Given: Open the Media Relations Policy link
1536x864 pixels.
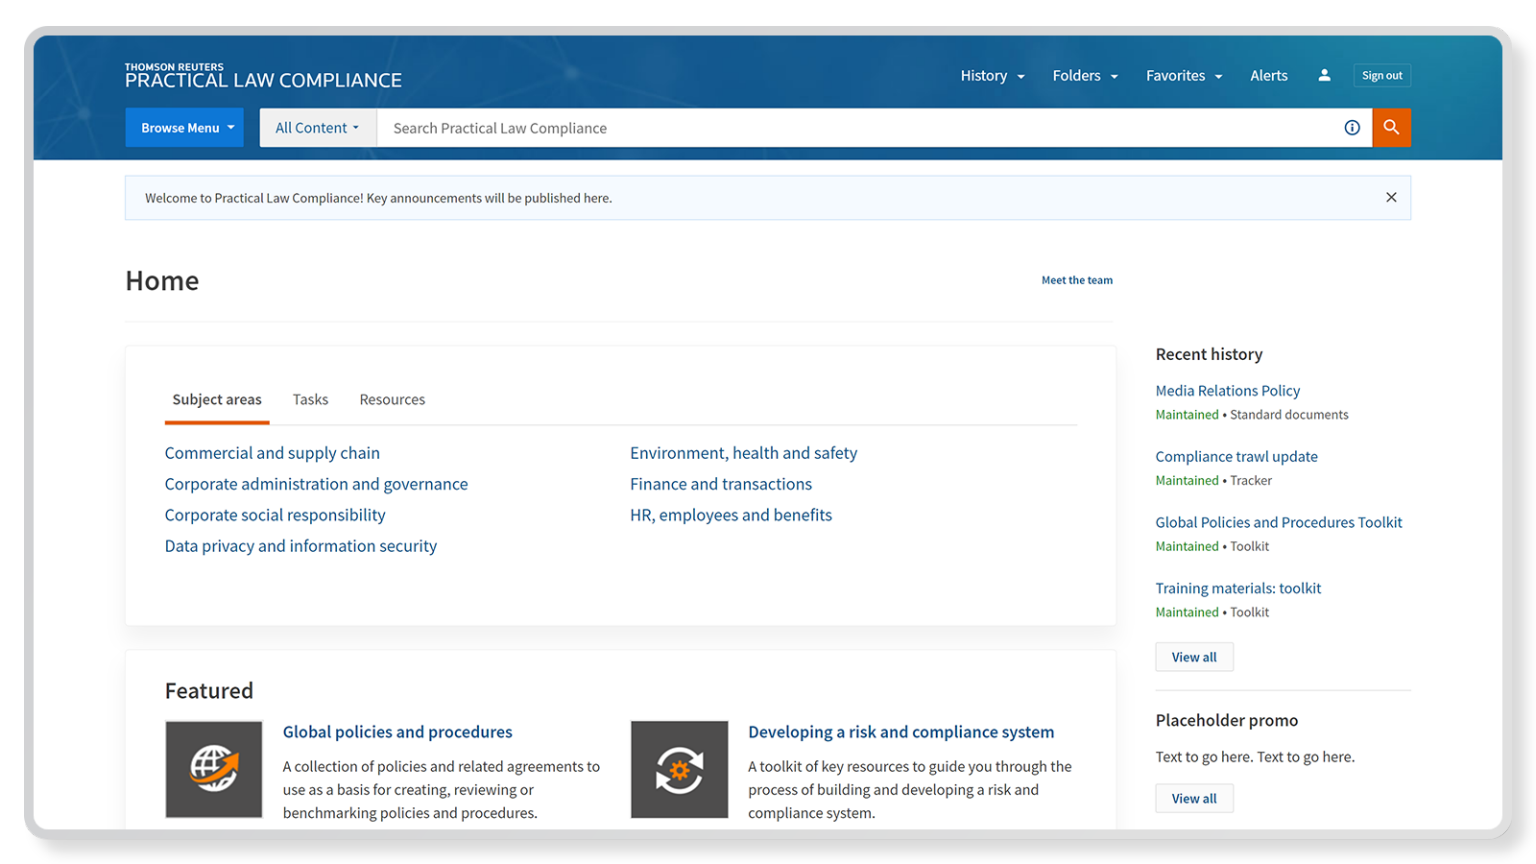Looking at the screenshot, I should point(1227,391).
